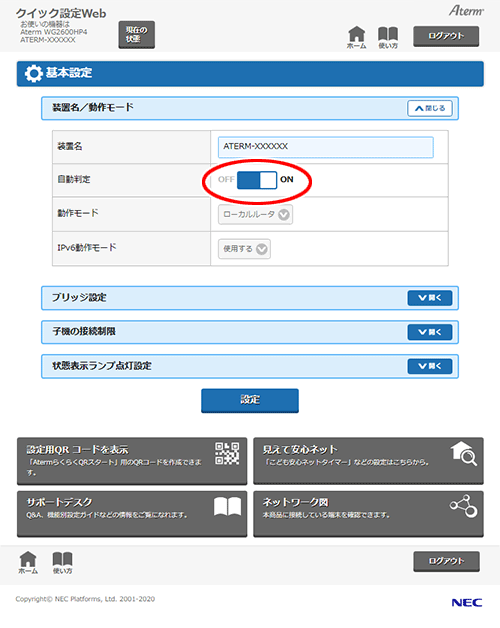Expand the ブリッジ設定 section
The image size is (500, 628).
(x=430, y=298)
